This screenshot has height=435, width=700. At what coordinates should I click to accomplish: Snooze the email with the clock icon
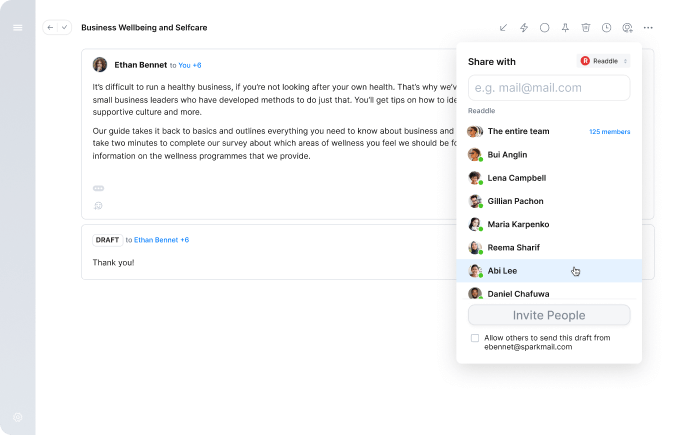pyautogui.click(x=606, y=28)
